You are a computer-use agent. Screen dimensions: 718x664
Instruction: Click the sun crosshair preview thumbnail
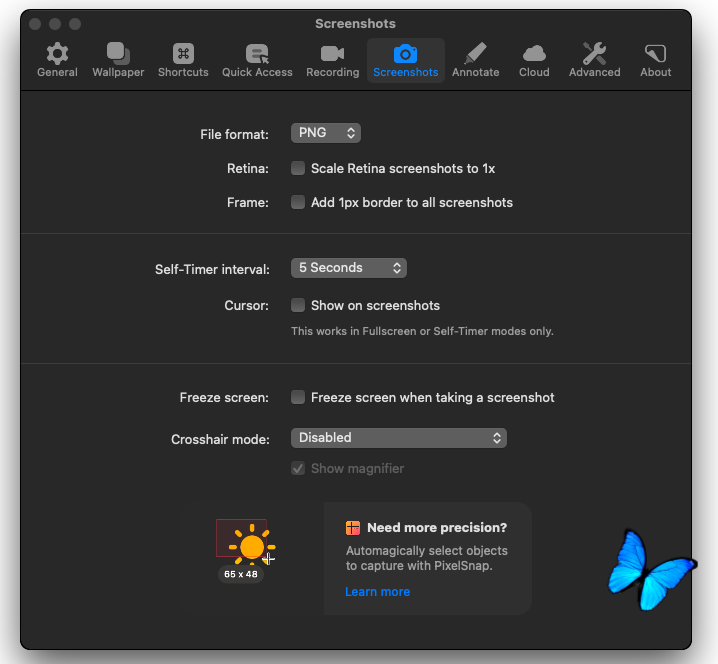(x=245, y=544)
